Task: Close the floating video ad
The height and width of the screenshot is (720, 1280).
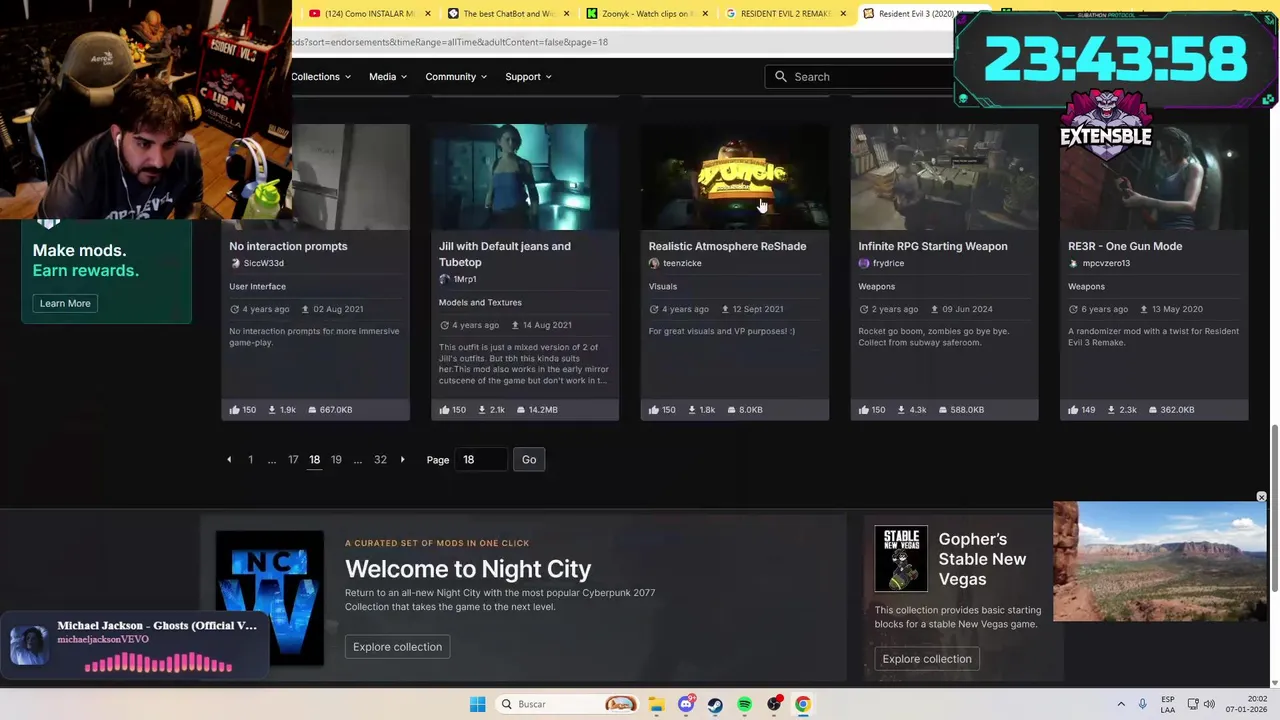Action: 1261,497
